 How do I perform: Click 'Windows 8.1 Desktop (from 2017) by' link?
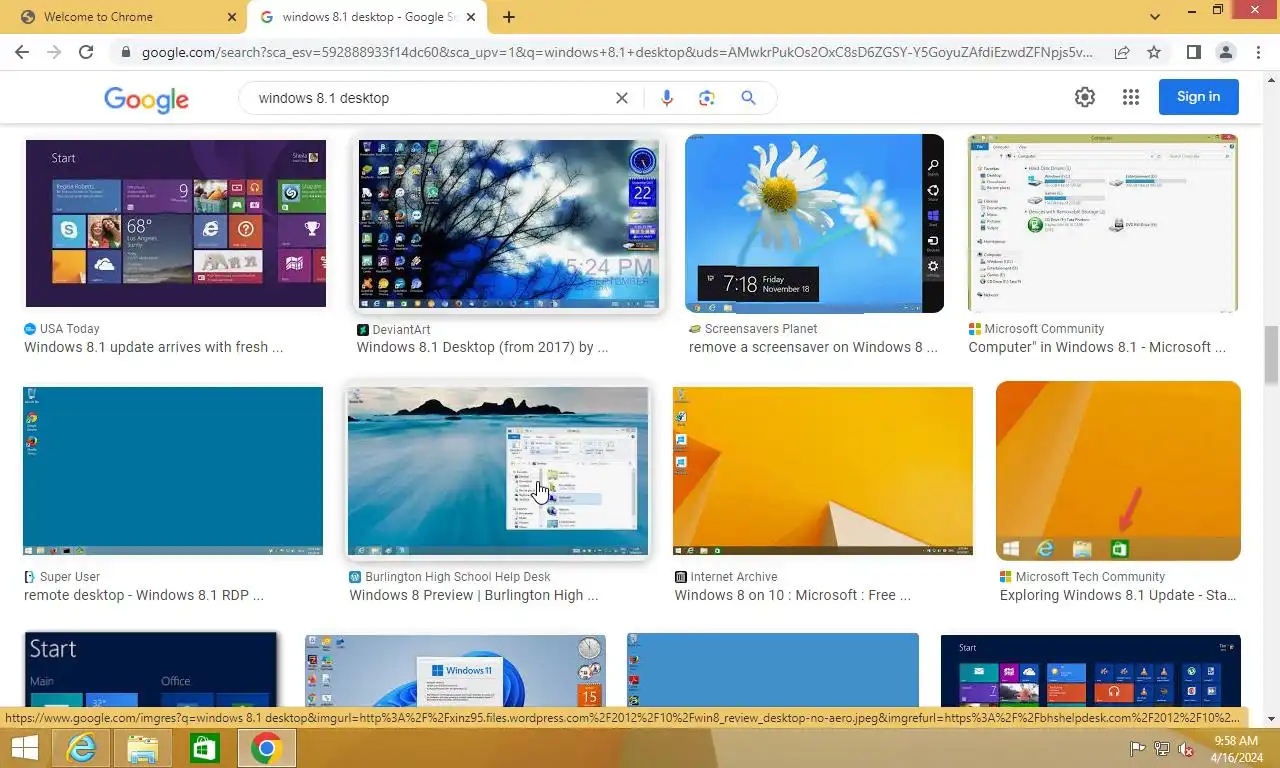point(482,347)
